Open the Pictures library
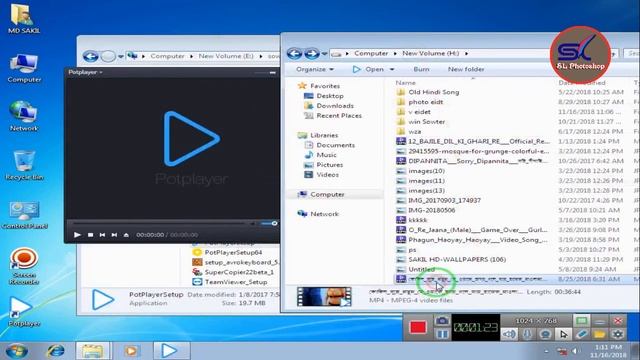This screenshot has width=640, height=360. (329, 165)
